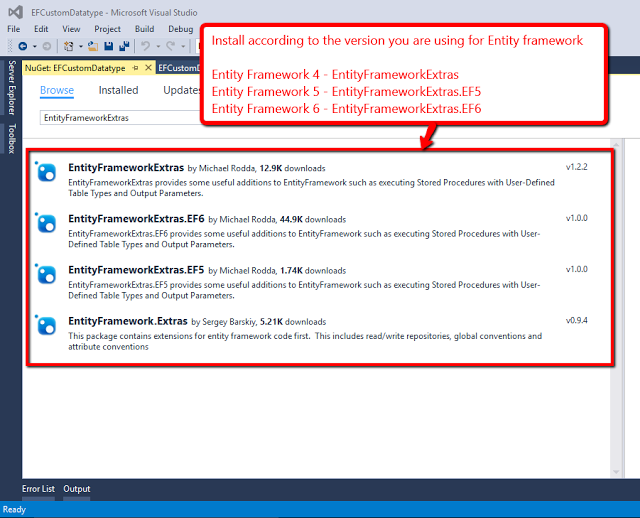Click the package list scrollbar up arrow
Image resolution: width=640 pixels, height=518 pixels.
[616, 145]
